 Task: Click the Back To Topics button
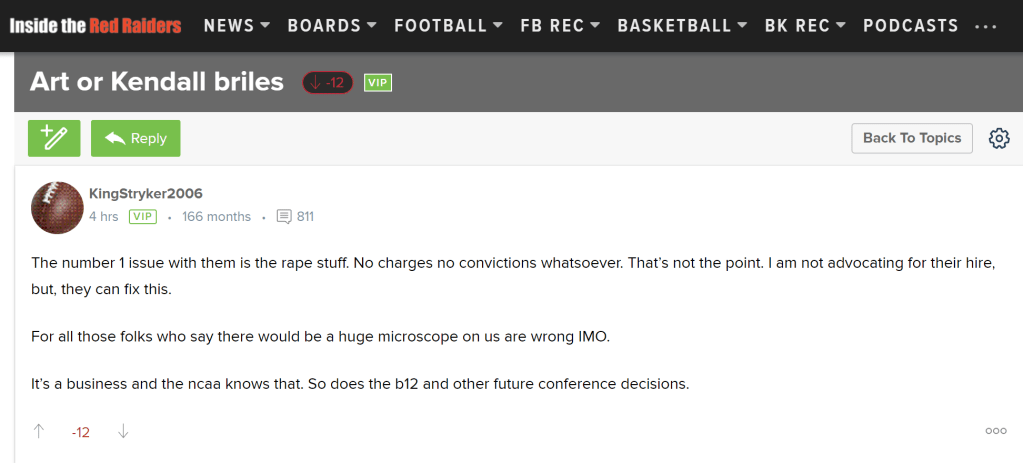pos(911,138)
